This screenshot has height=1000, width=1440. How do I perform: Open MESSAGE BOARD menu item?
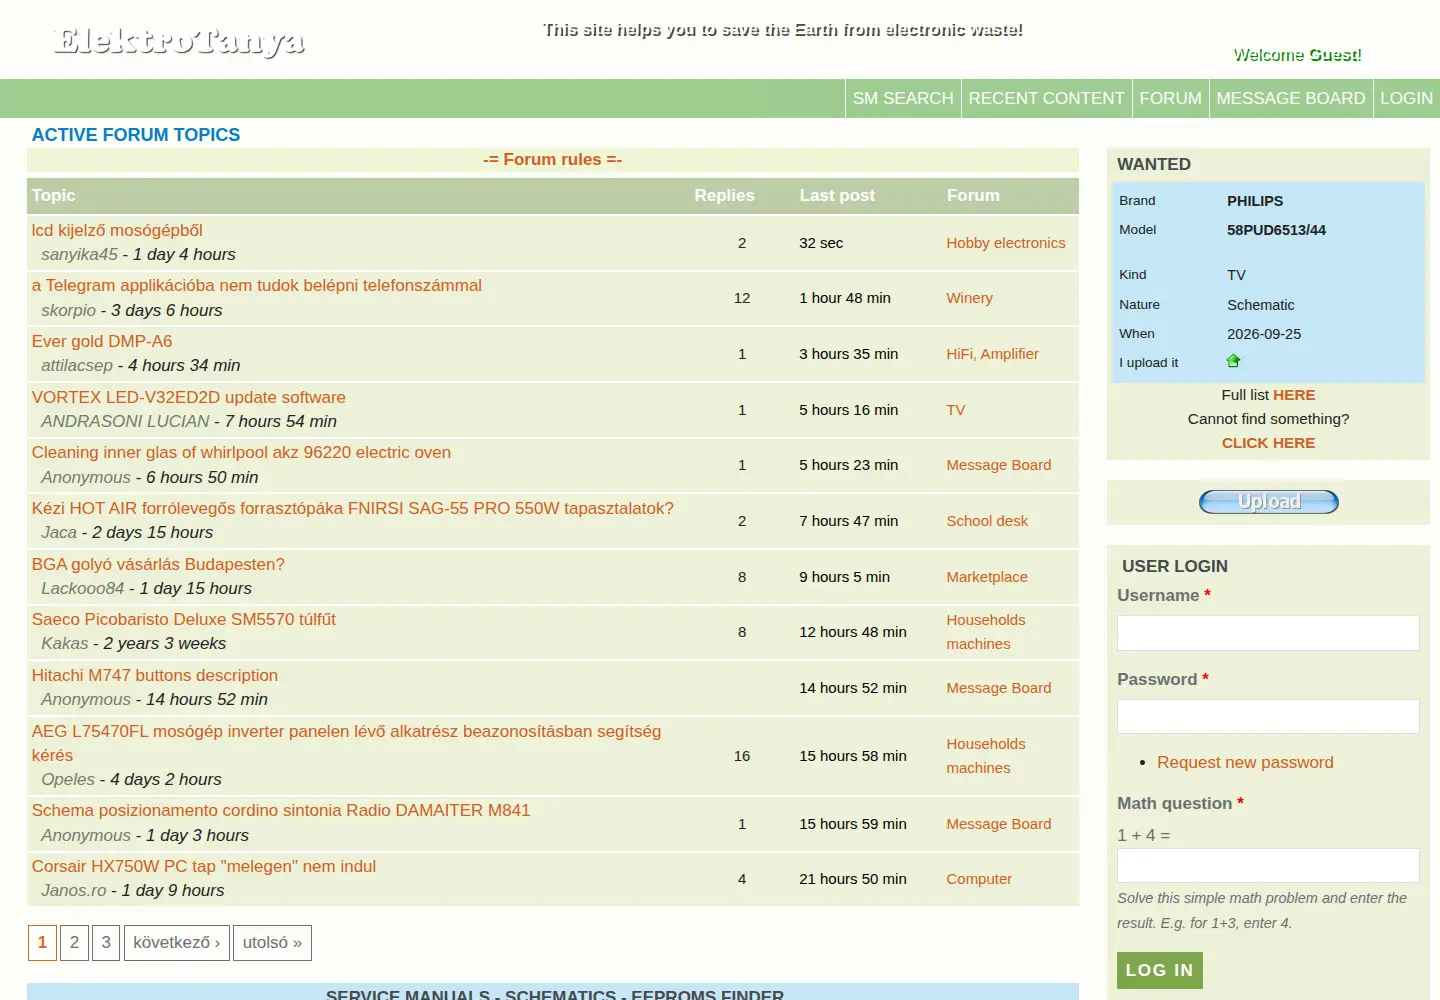tap(1291, 98)
